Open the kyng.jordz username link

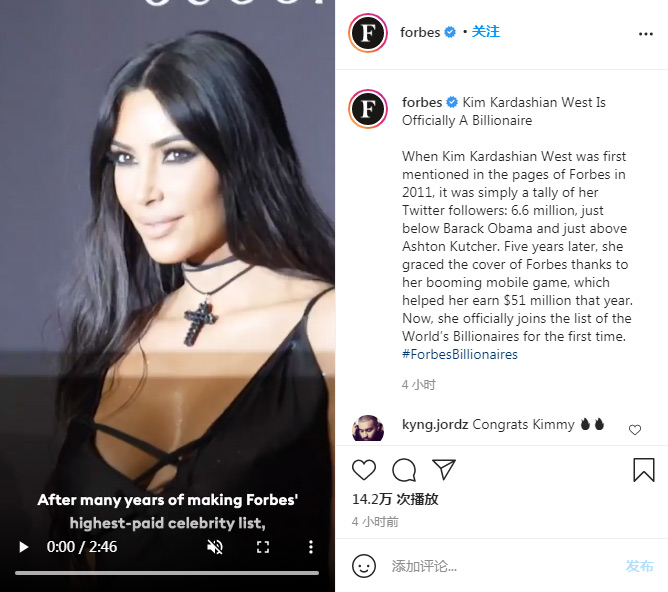435,424
